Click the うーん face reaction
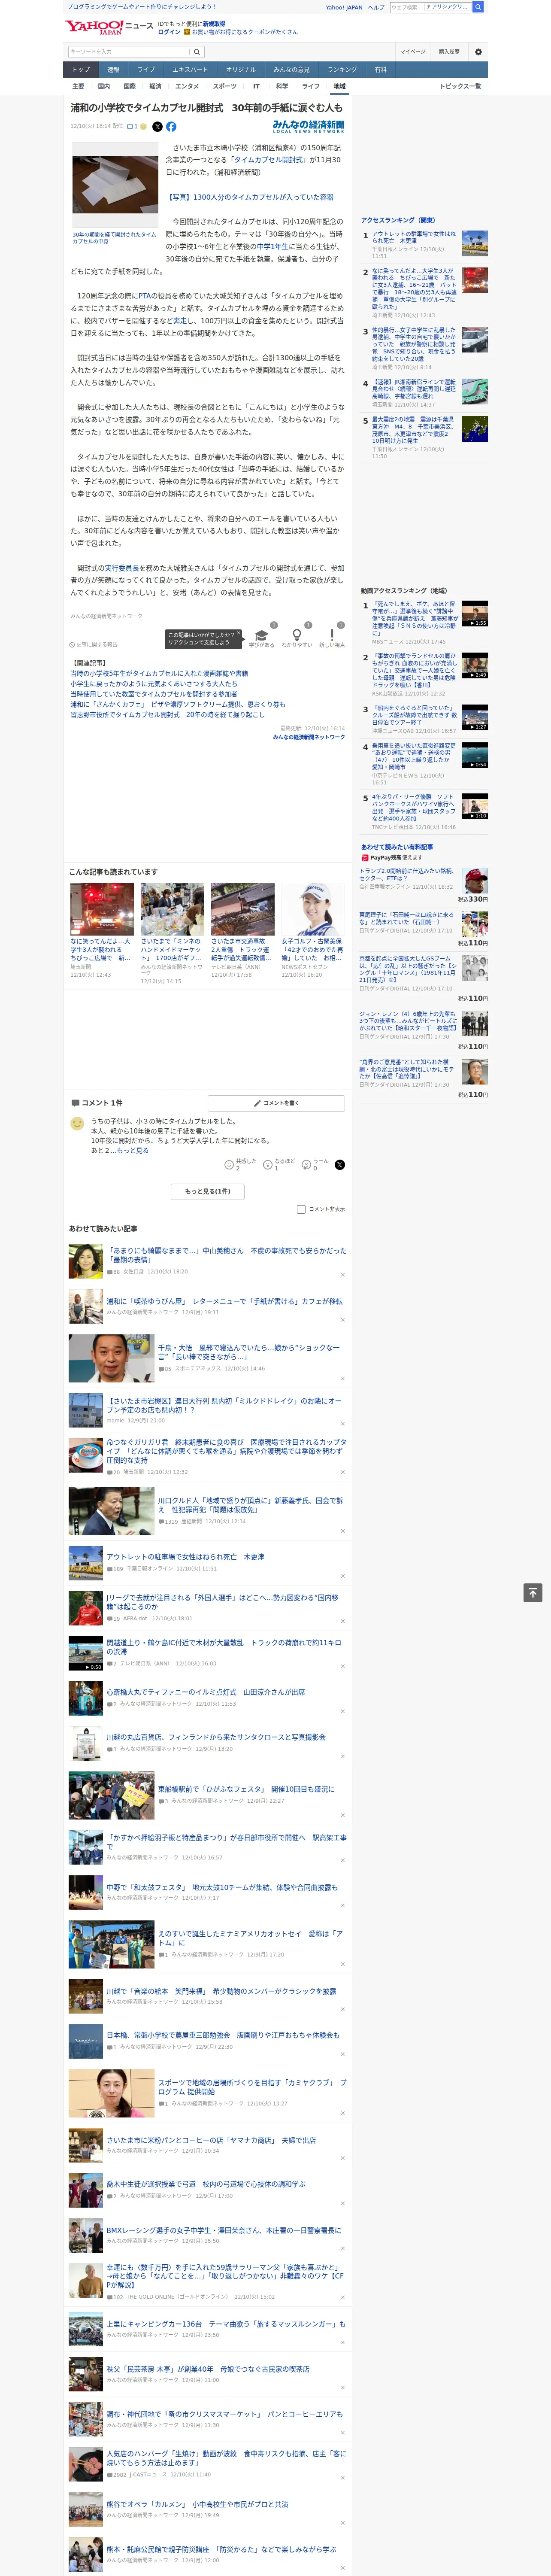The height and width of the screenshot is (2576, 551). (x=307, y=1165)
